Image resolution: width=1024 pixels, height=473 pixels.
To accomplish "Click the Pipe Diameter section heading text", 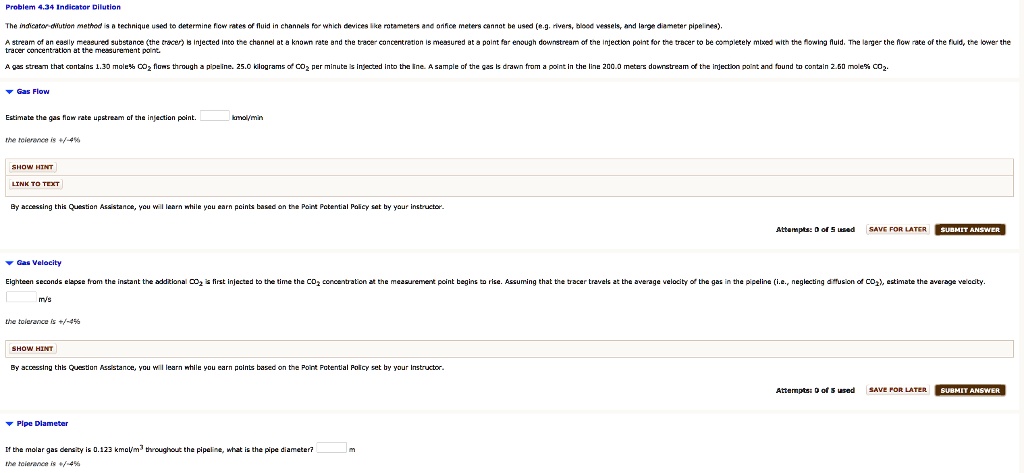I will point(43,424).
